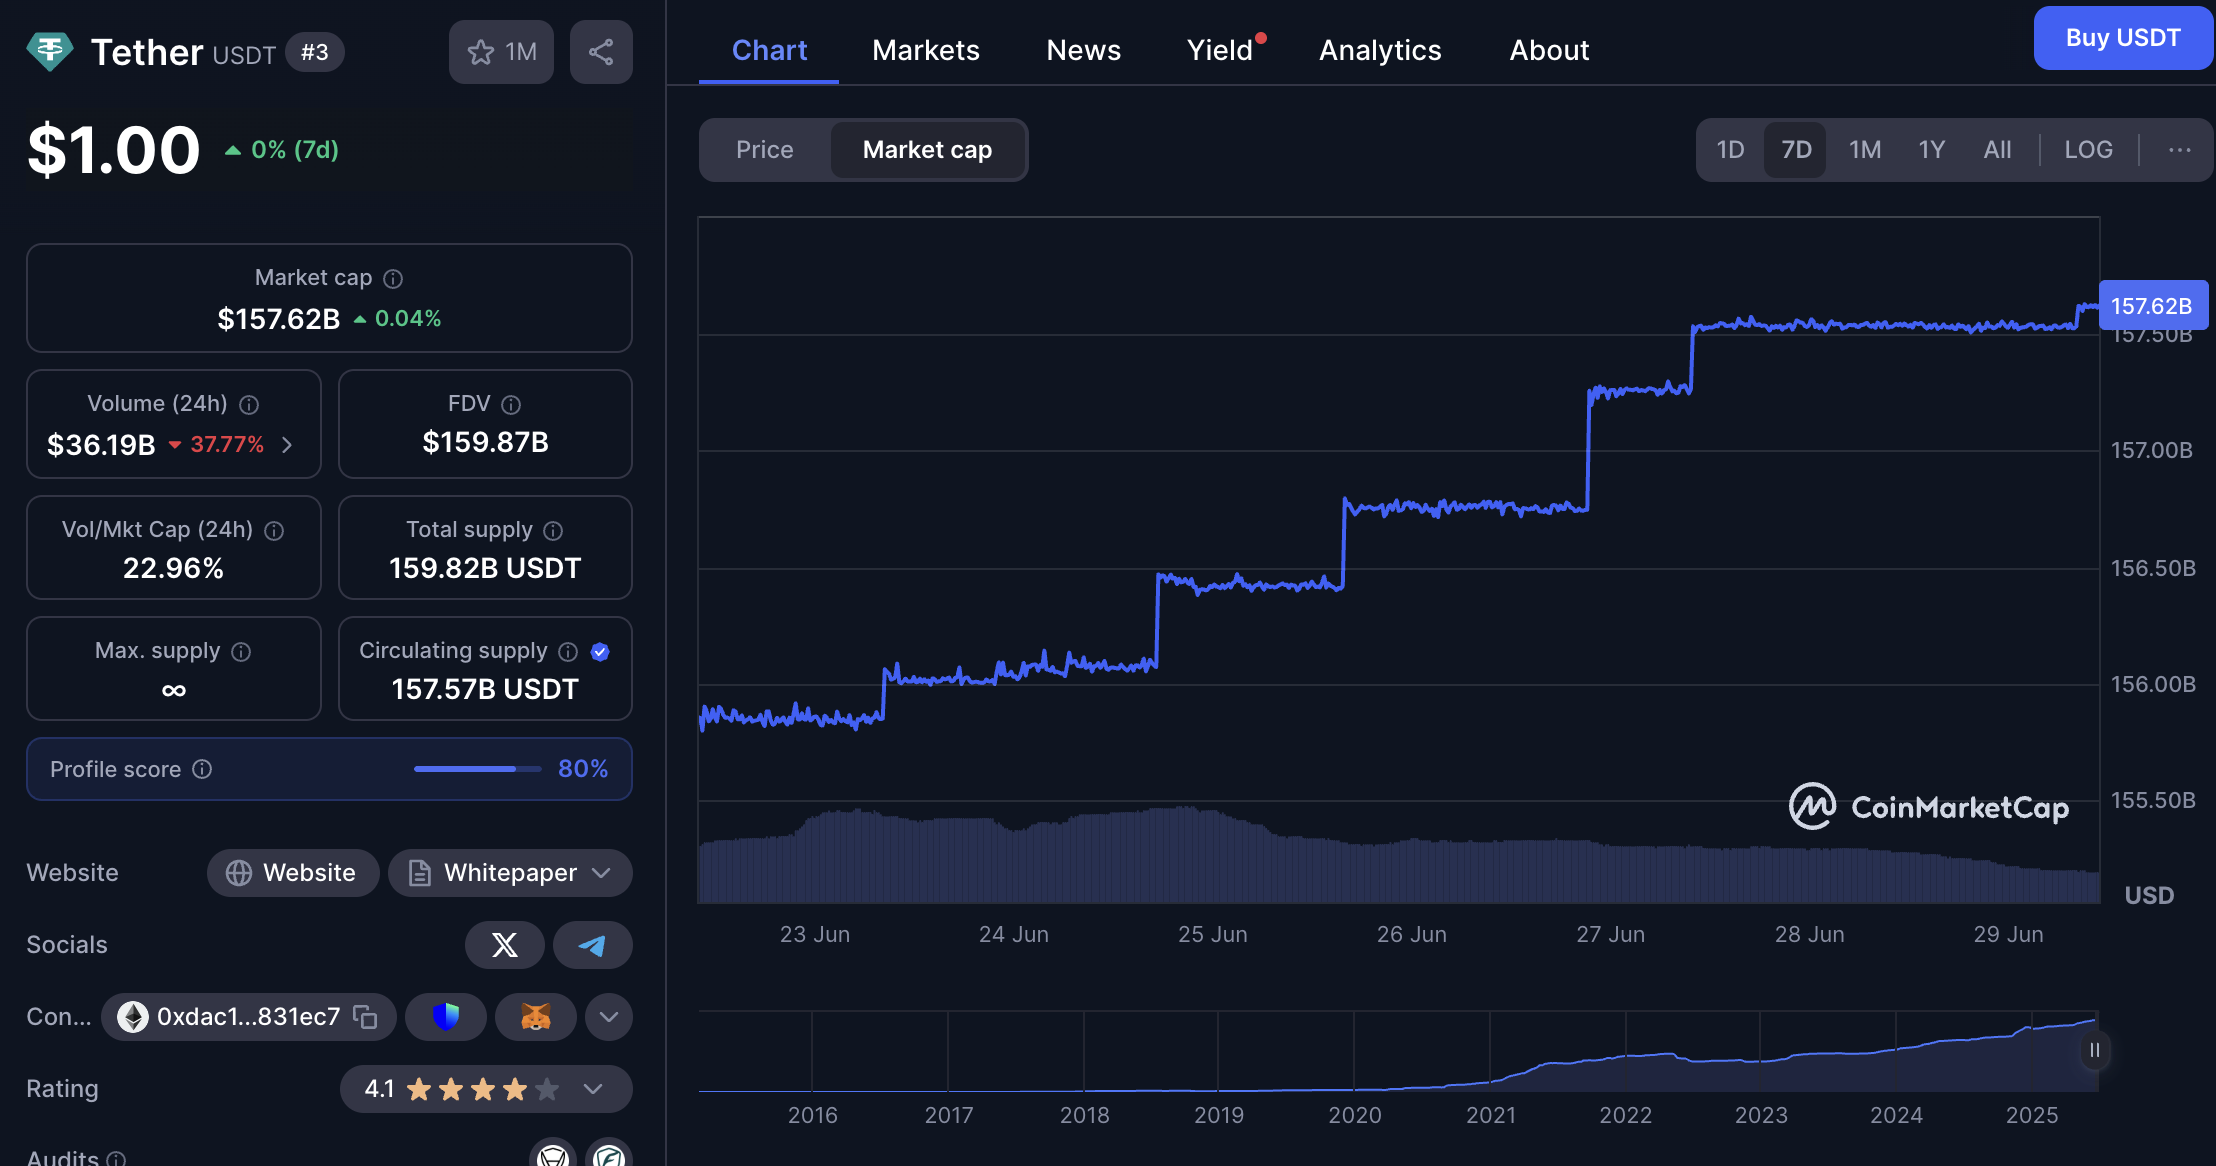Expand the 4.1 rating details

(592, 1089)
